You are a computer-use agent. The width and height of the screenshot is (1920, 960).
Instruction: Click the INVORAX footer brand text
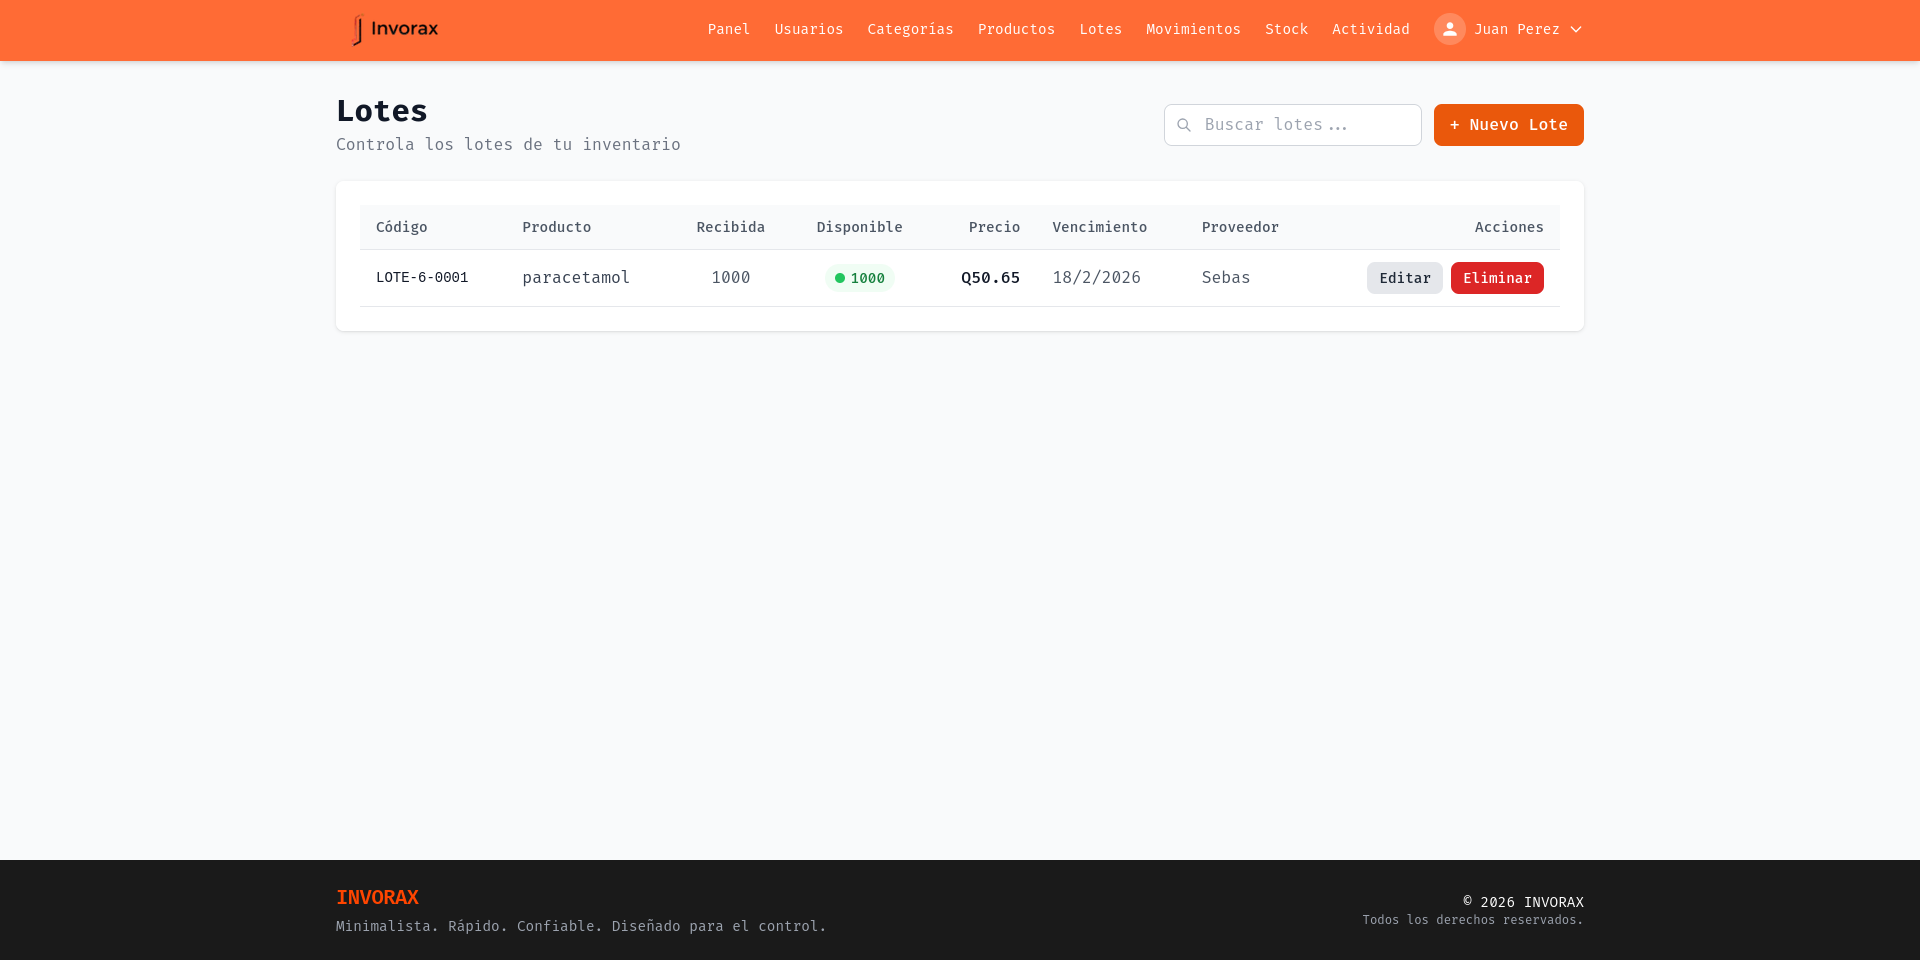click(377, 897)
